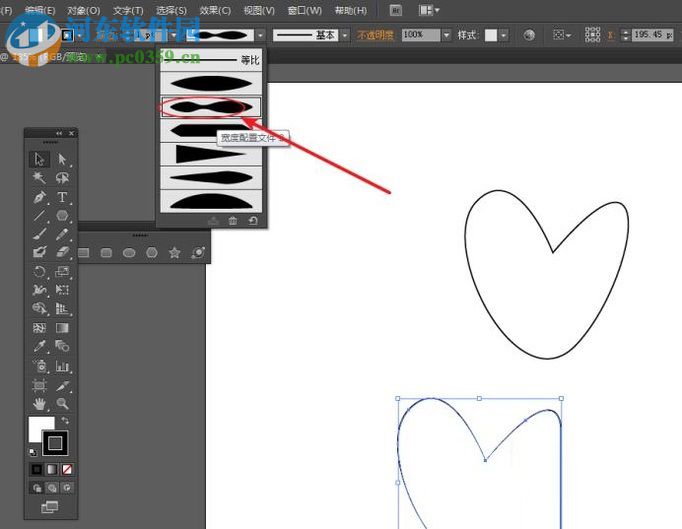Set paint mode to None
The height and width of the screenshot is (529, 682).
pos(66,469)
